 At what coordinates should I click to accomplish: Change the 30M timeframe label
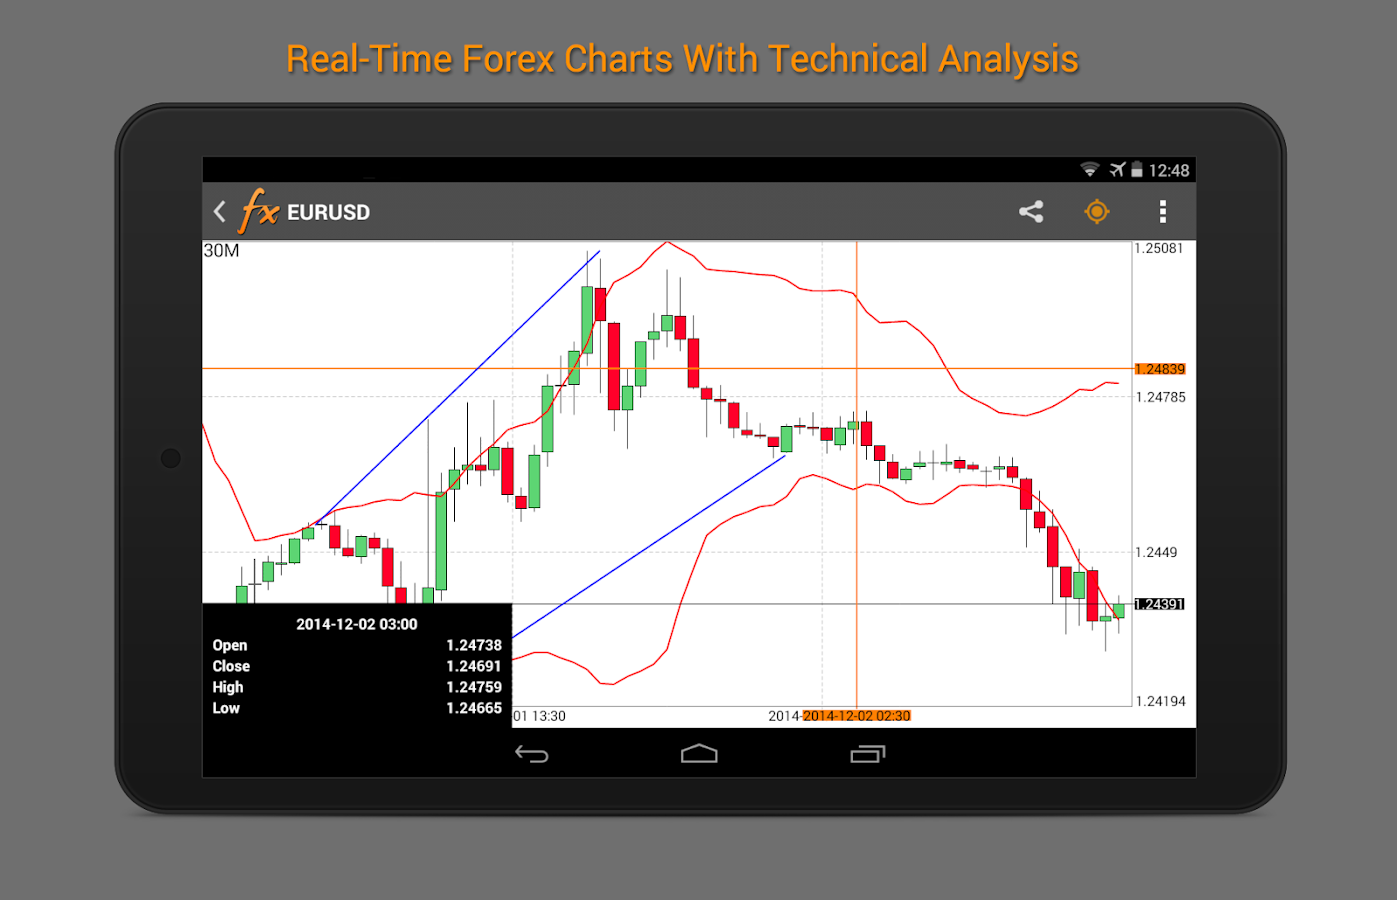pos(222,251)
